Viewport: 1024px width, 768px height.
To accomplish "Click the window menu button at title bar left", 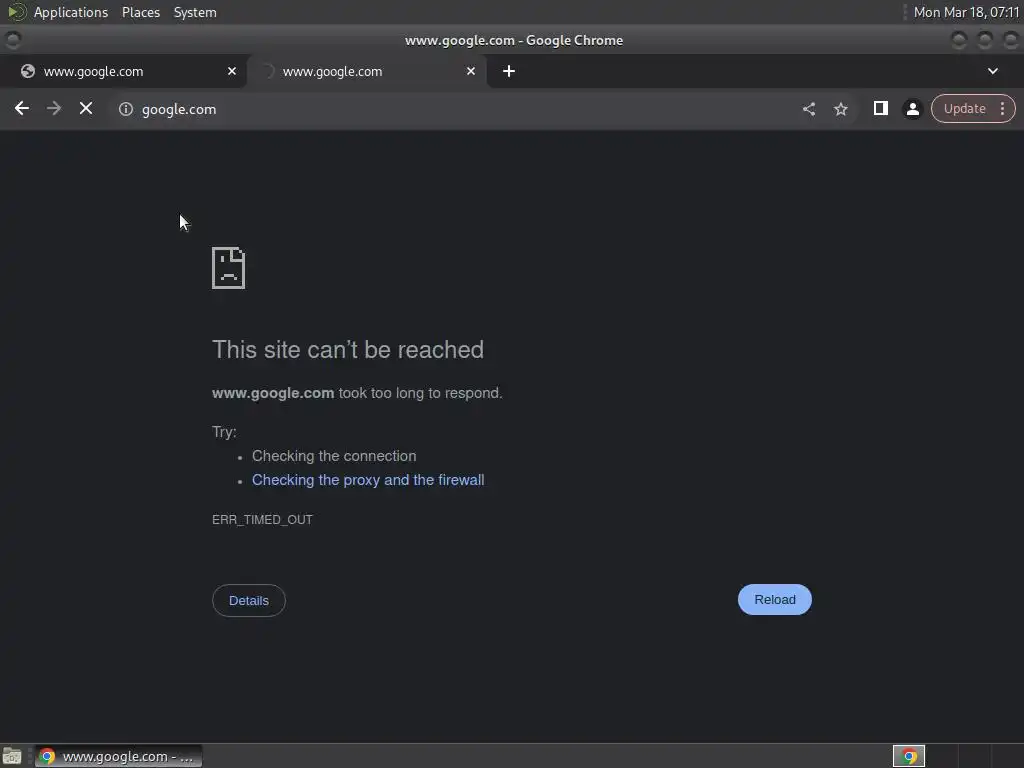I will click(13, 40).
